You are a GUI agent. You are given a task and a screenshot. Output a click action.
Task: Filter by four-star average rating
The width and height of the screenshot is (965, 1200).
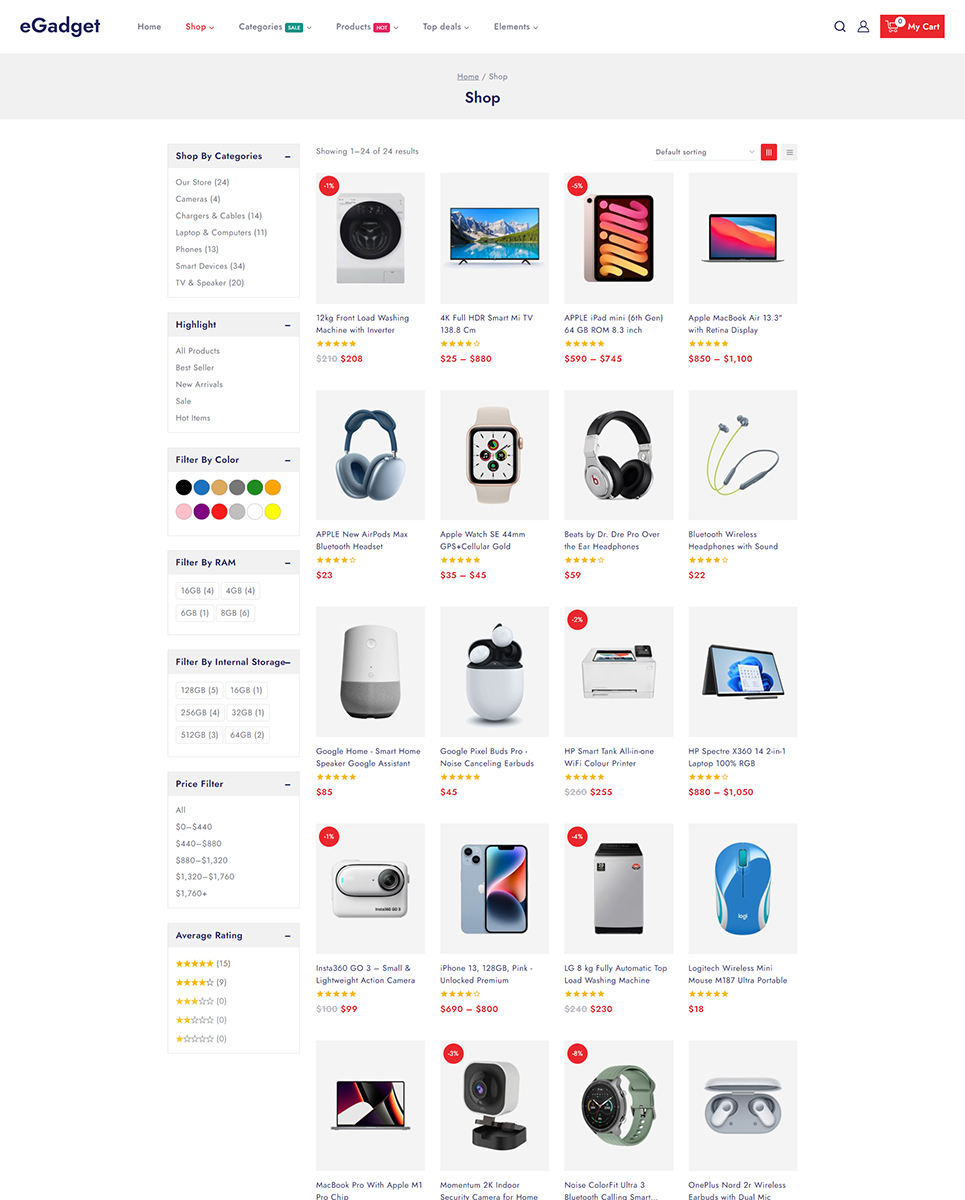pos(194,982)
